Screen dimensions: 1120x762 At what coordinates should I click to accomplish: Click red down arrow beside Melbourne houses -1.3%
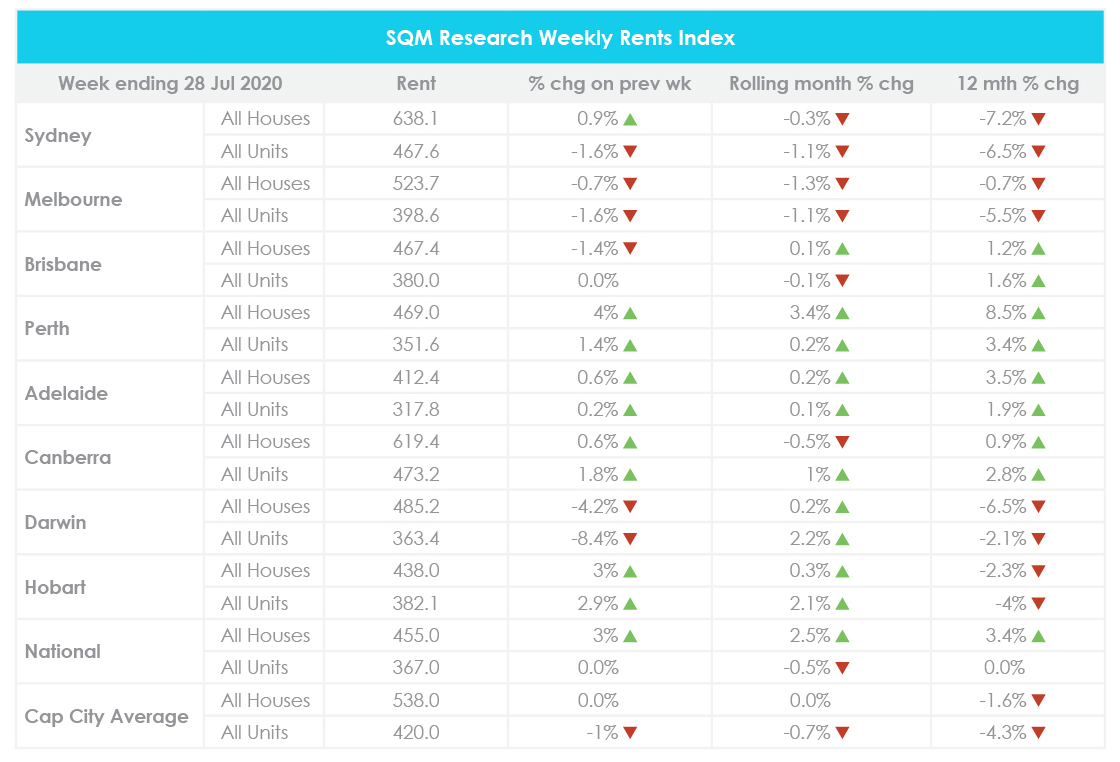pos(842,184)
